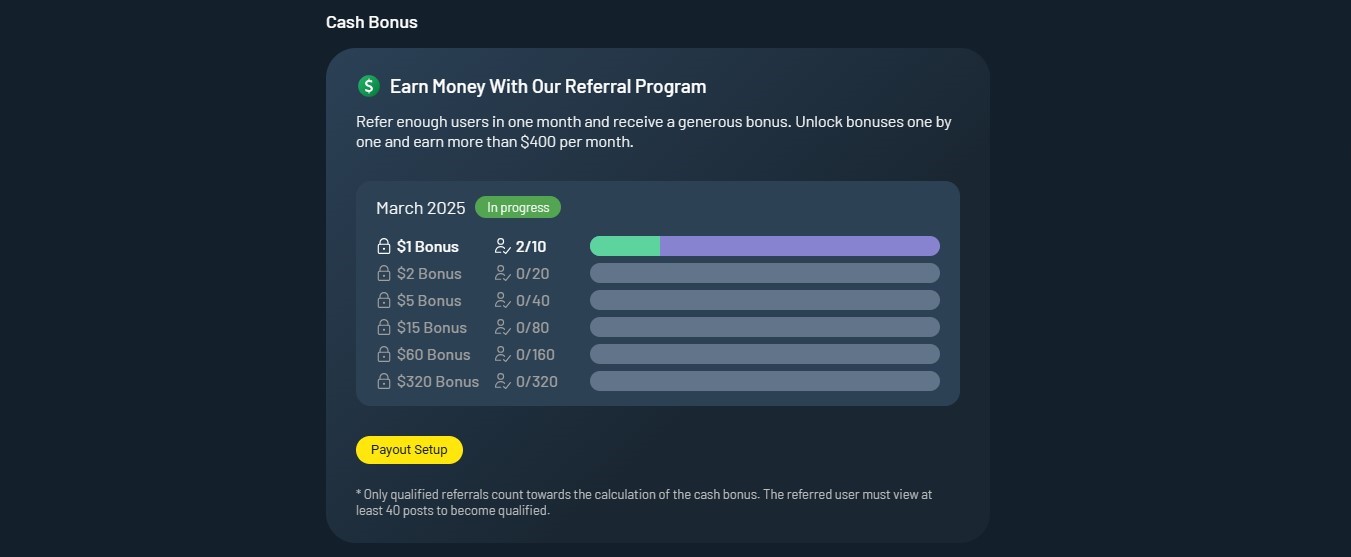1351x557 pixels.
Task: Click the green dollar sign icon
Action: 368,86
